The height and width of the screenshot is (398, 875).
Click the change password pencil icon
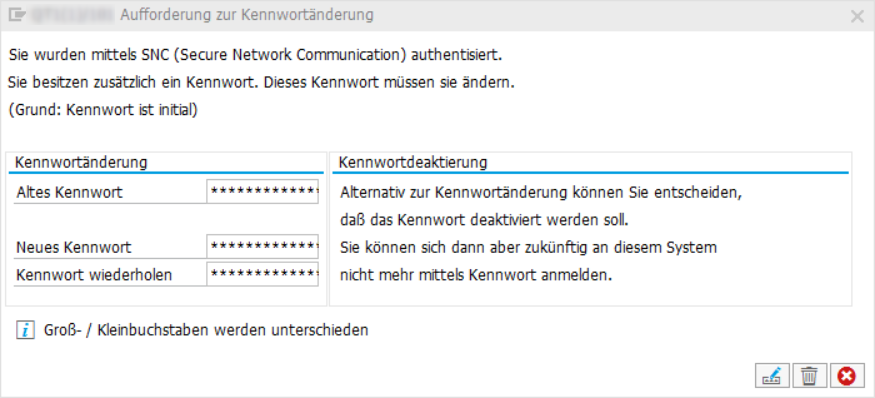[x=772, y=376]
